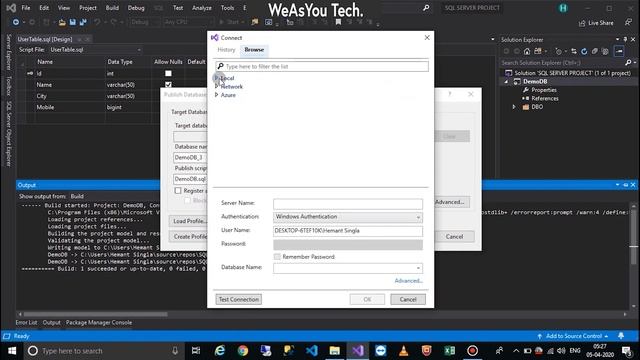The width and height of the screenshot is (640, 360).
Task: Switch to Error List tab
Action: point(26,322)
